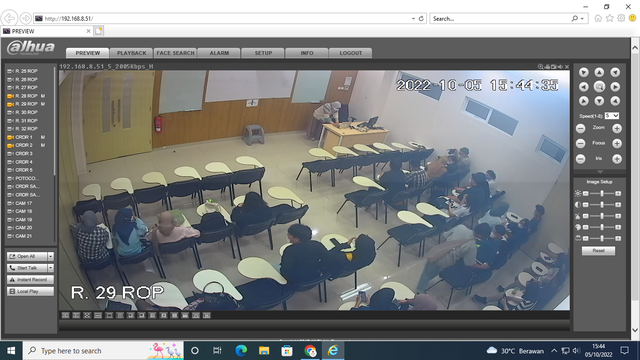Click the snapshot camera icon above video
640x360 pixels.
[x=553, y=67]
